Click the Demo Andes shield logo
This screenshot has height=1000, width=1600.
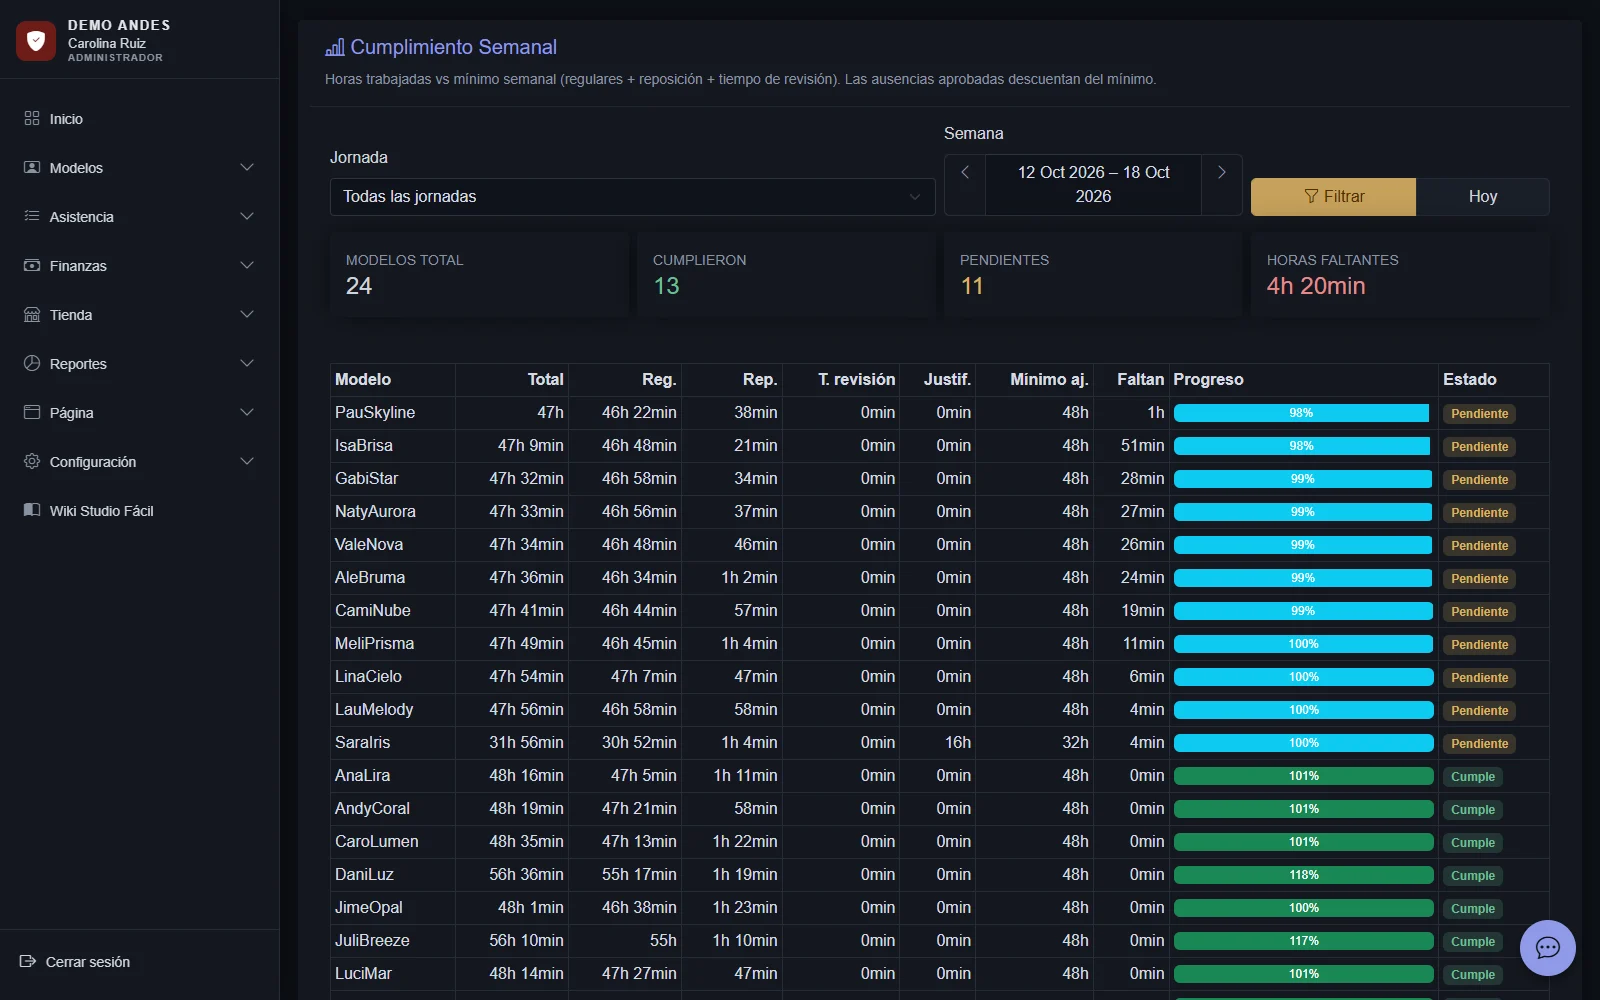pos(36,41)
